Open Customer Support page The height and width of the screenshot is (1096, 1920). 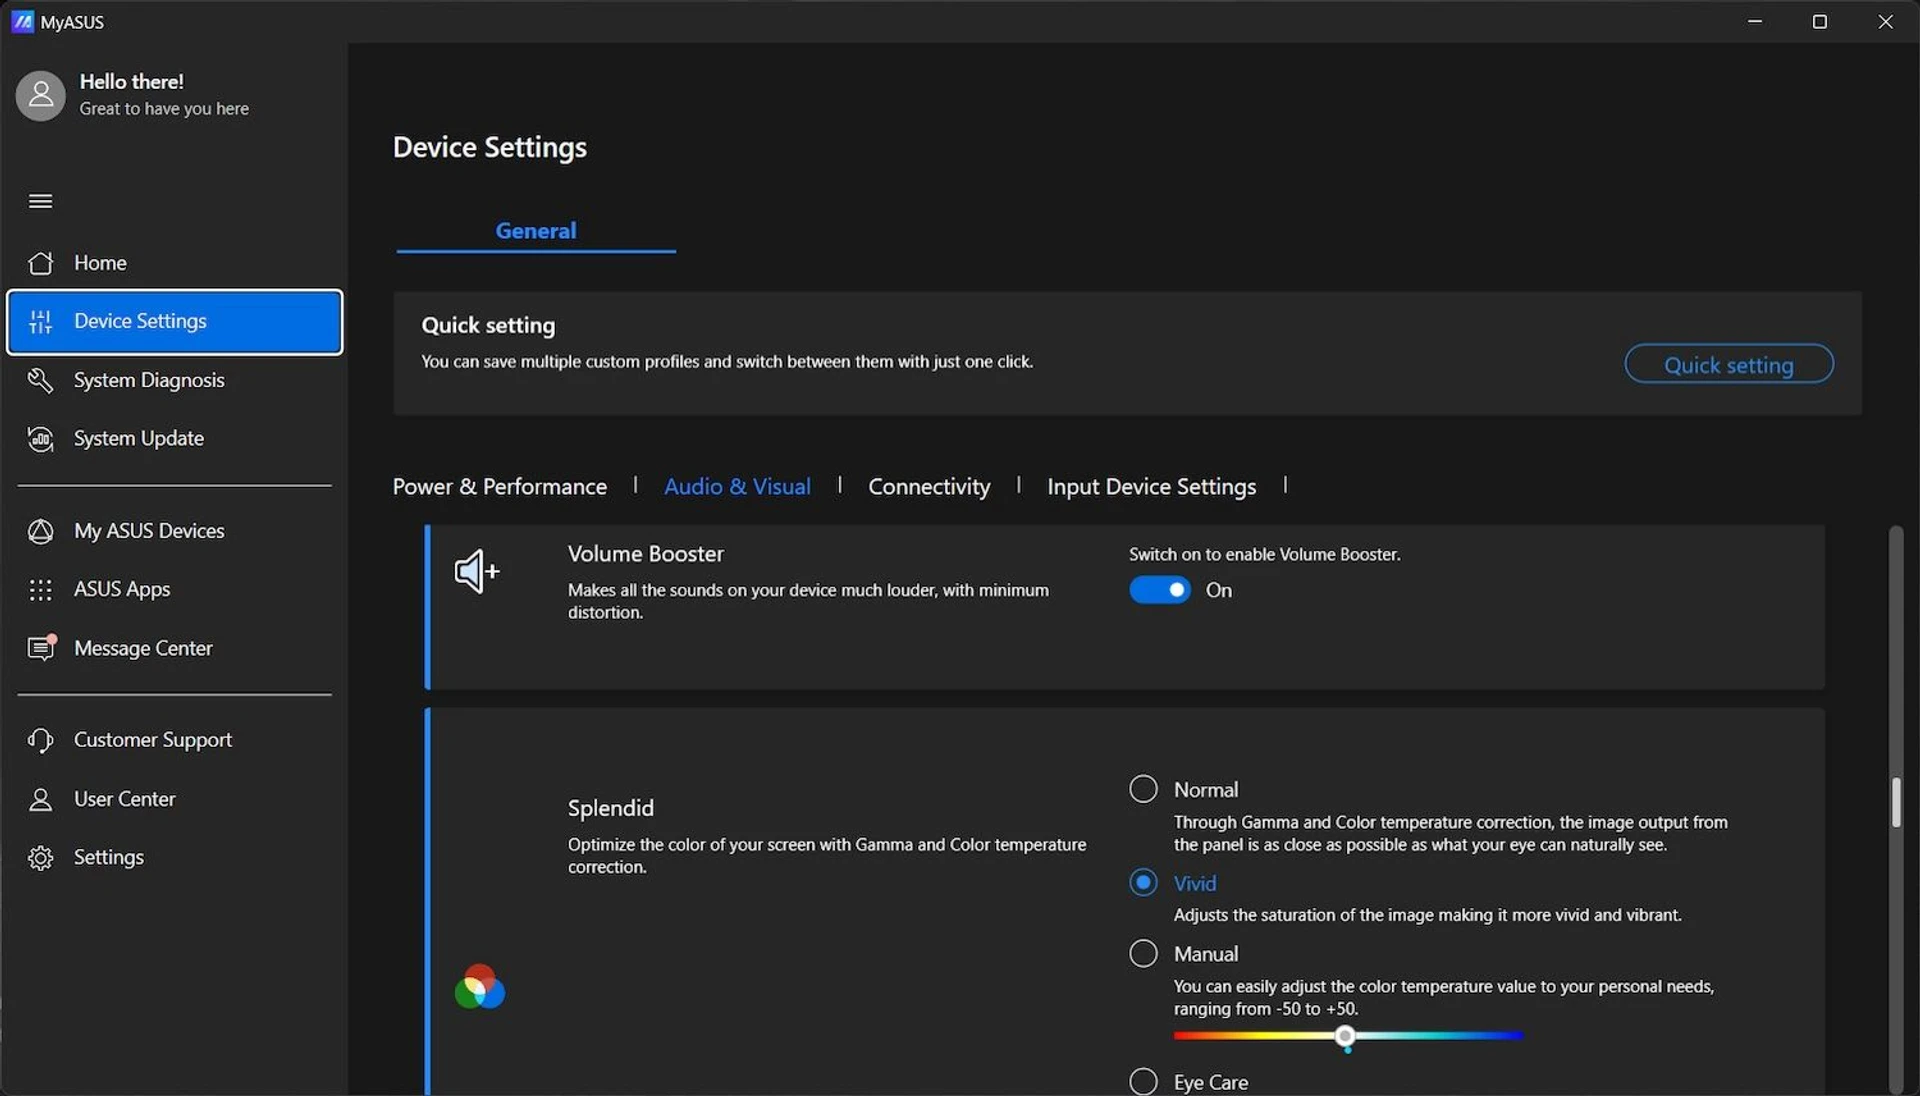point(153,740)
